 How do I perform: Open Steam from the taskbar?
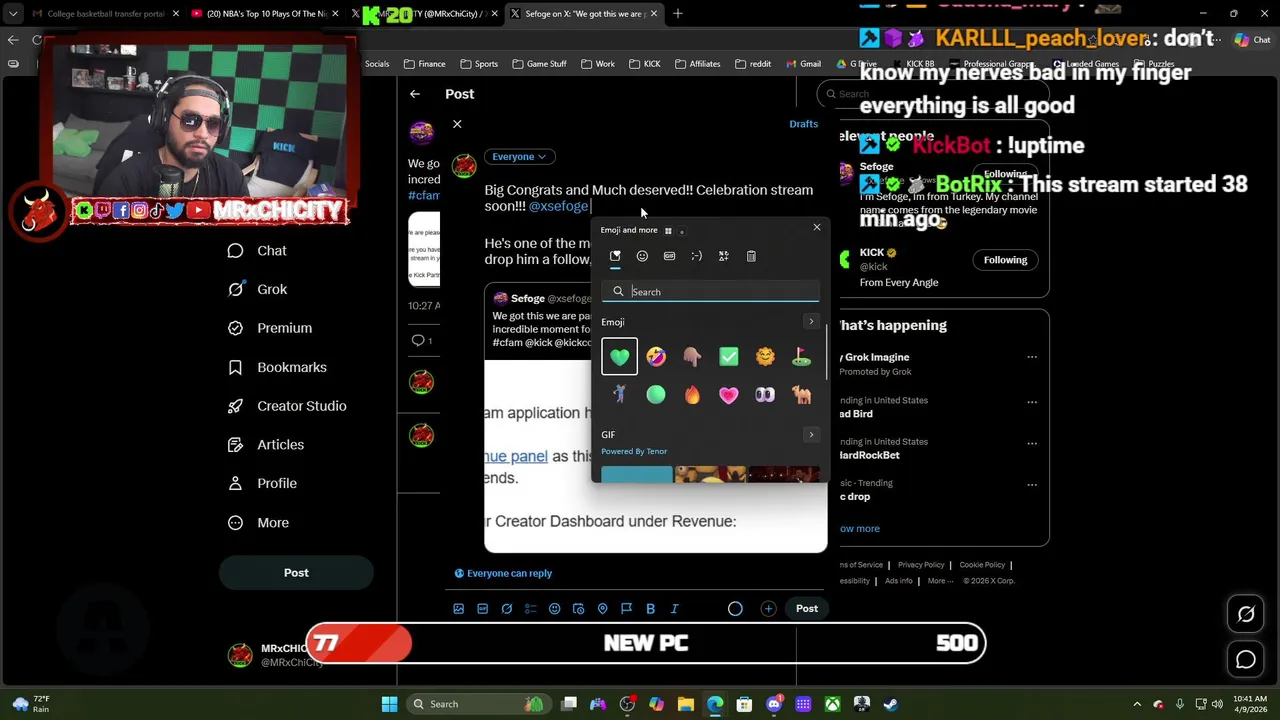tap(890, 704)
